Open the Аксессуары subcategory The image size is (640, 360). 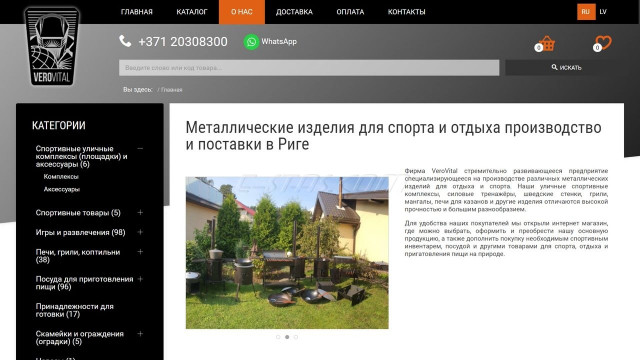[x=62, y=189]
